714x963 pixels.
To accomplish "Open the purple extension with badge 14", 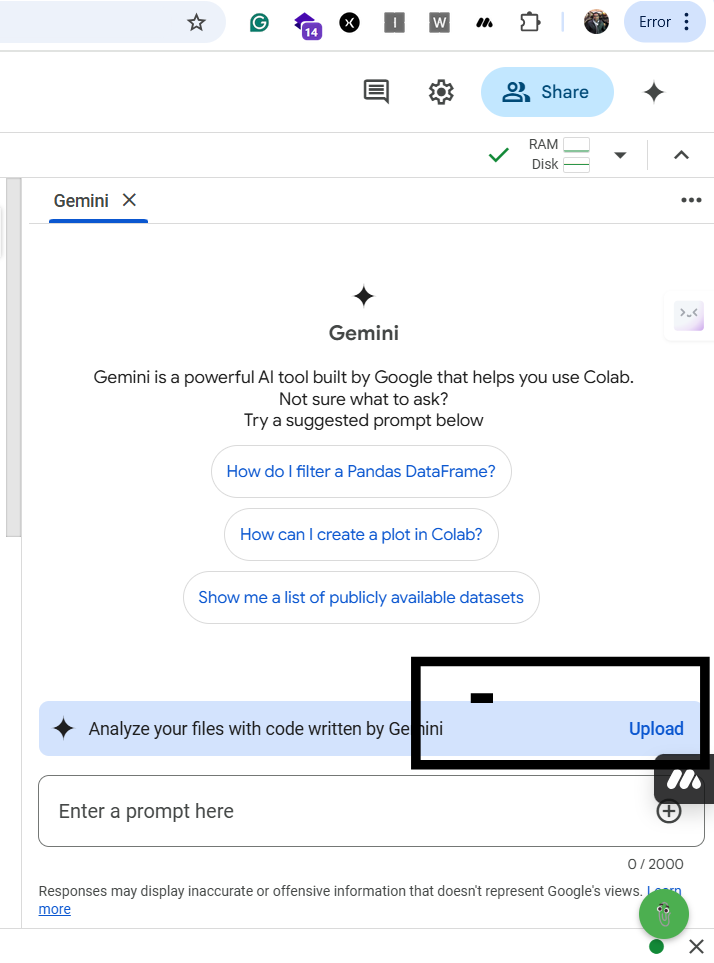I will [x=308, y=25].
